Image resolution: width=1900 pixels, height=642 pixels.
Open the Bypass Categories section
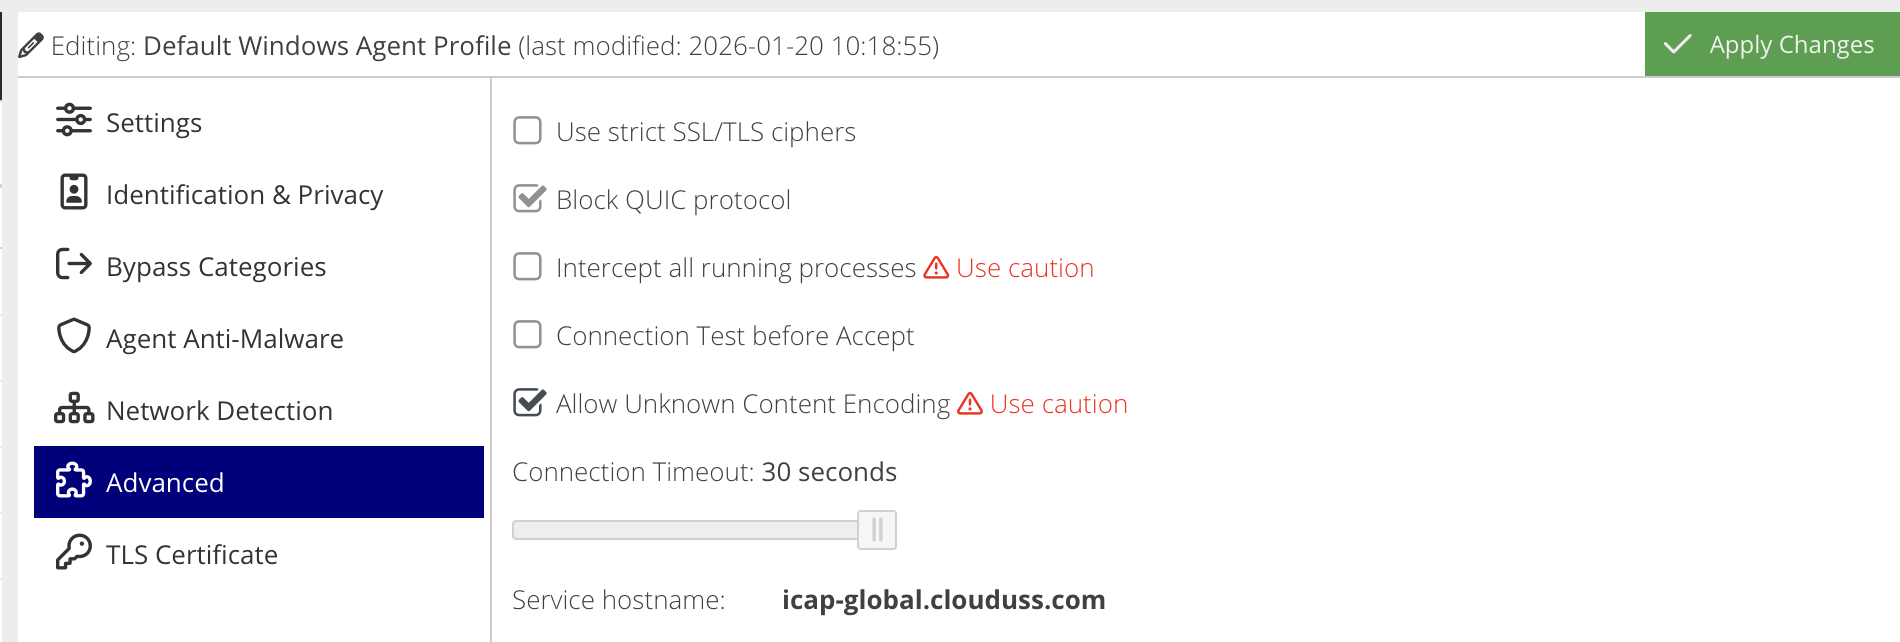(x=216, y=267)
